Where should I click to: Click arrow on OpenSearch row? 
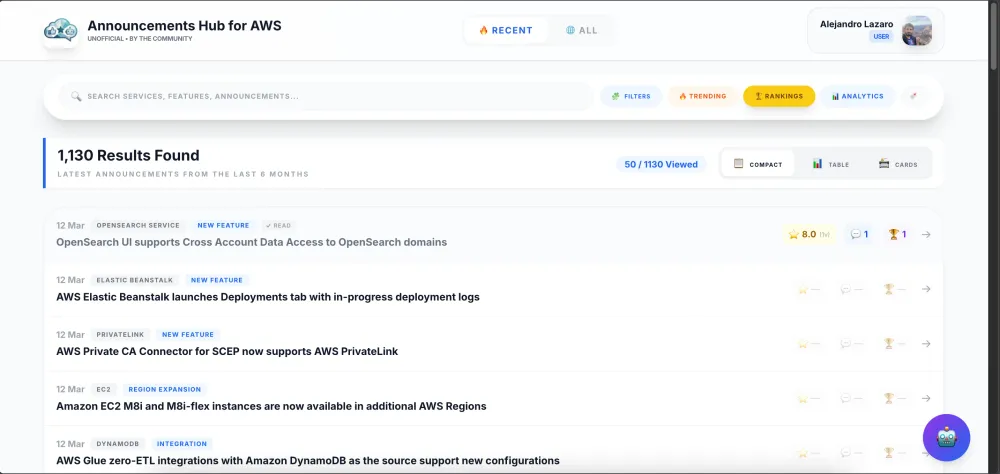926,234
